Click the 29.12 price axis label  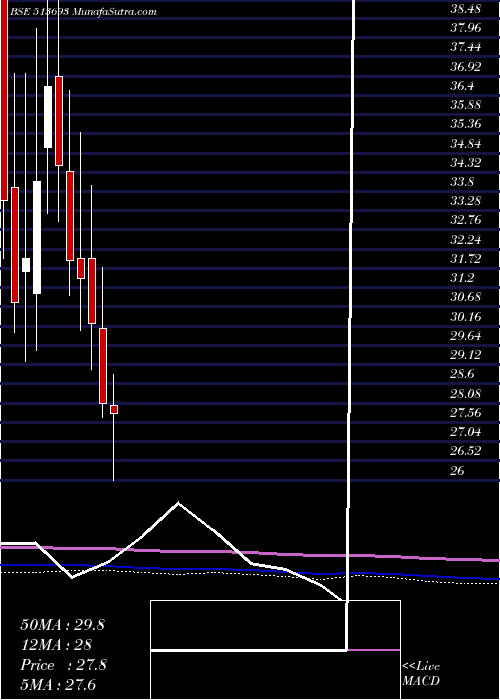466,355
